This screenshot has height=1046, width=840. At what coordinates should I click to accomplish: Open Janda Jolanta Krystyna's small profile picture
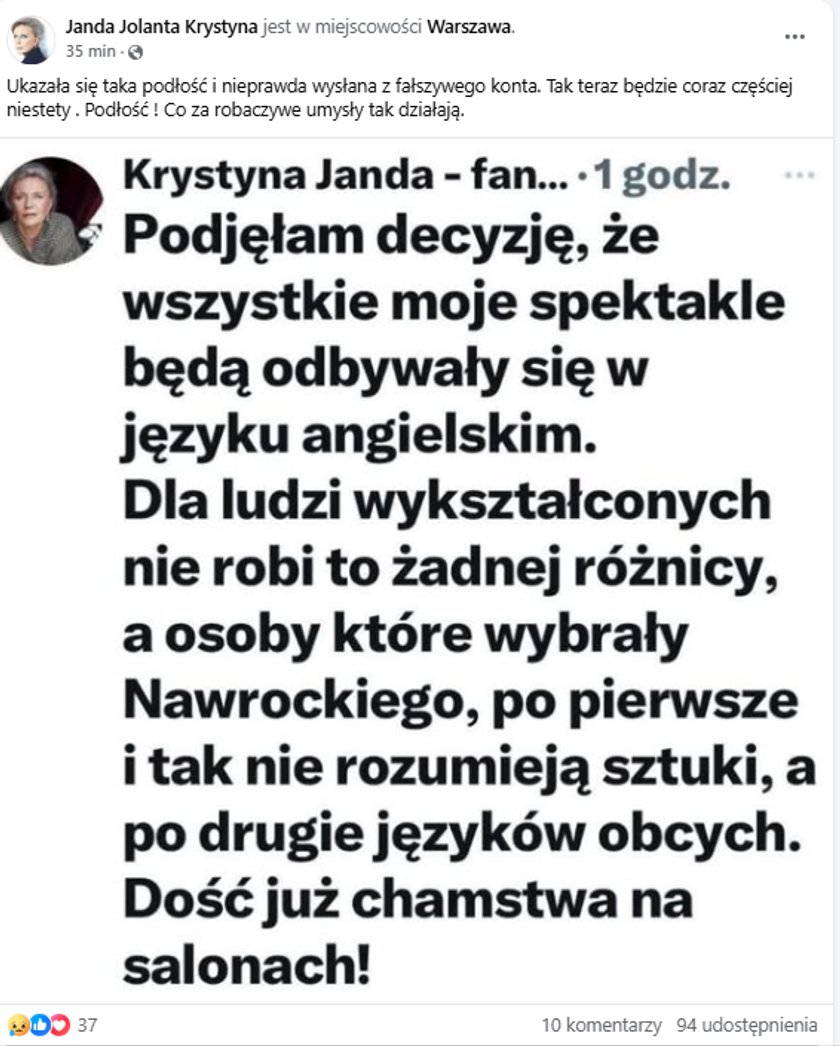pos(31,40)
